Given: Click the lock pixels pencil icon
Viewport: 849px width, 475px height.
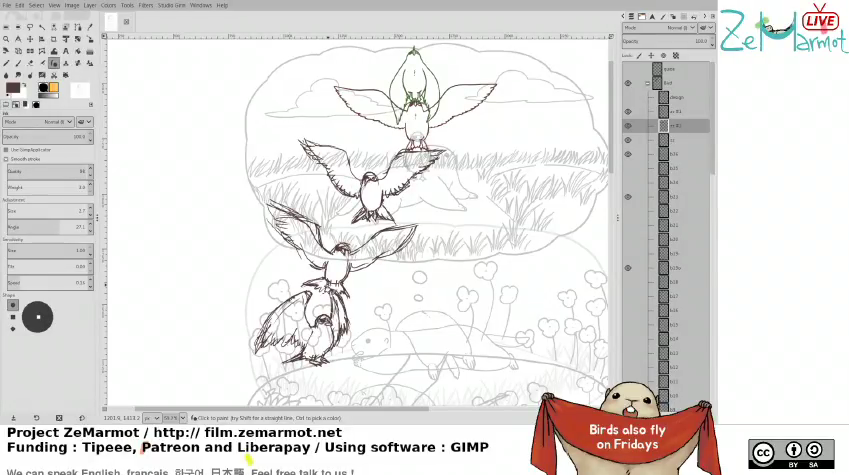Looking at the screenshot, I should point(640,55).
